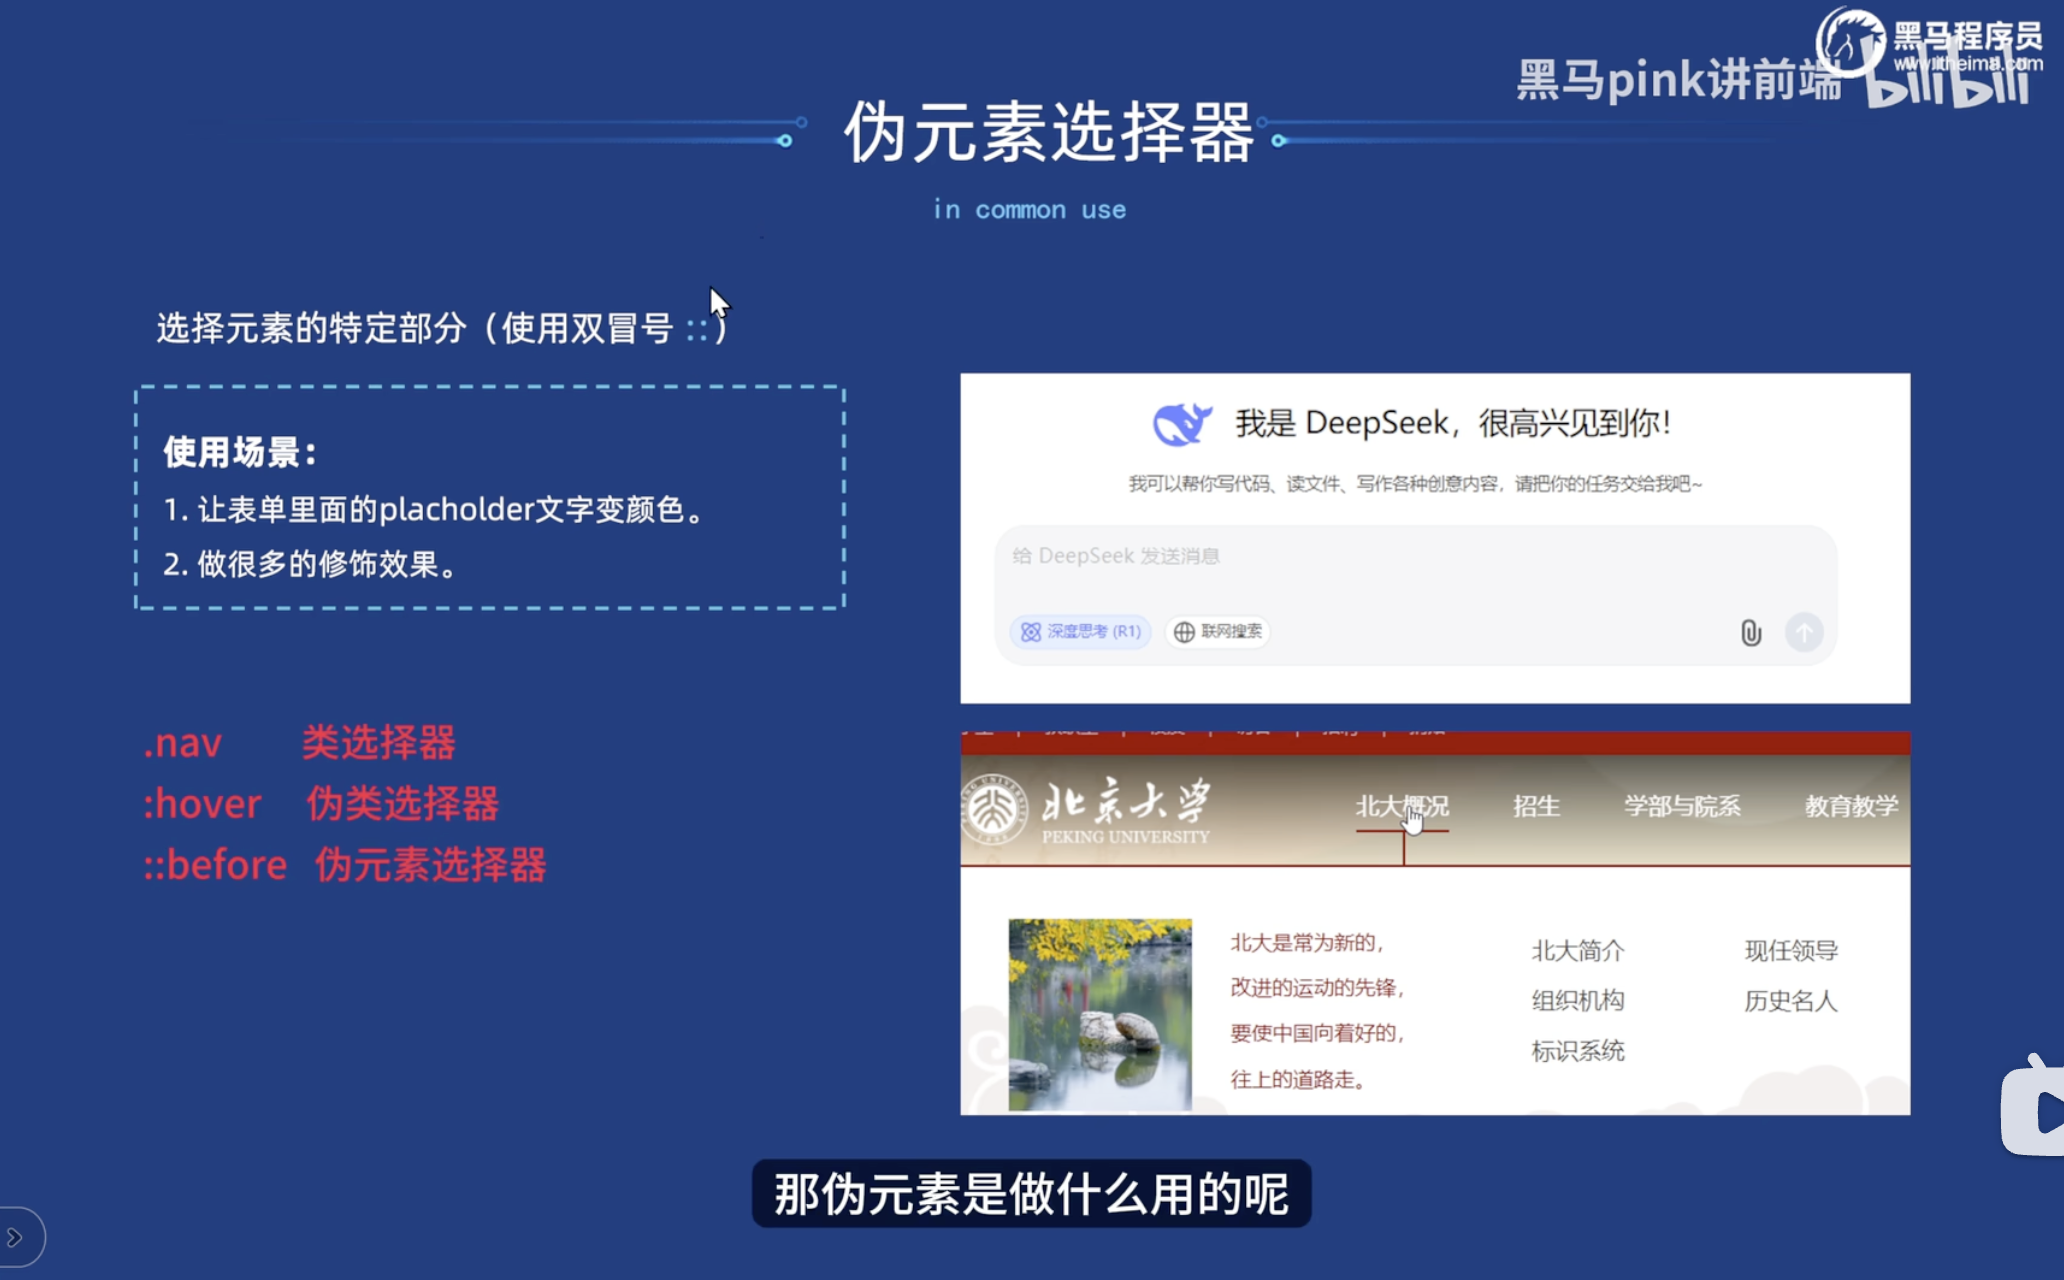Image resolution: width=2064 pixels, height=1280 pixels.
Task: Click the send arrow button
Action: (x=1804, y=632)
